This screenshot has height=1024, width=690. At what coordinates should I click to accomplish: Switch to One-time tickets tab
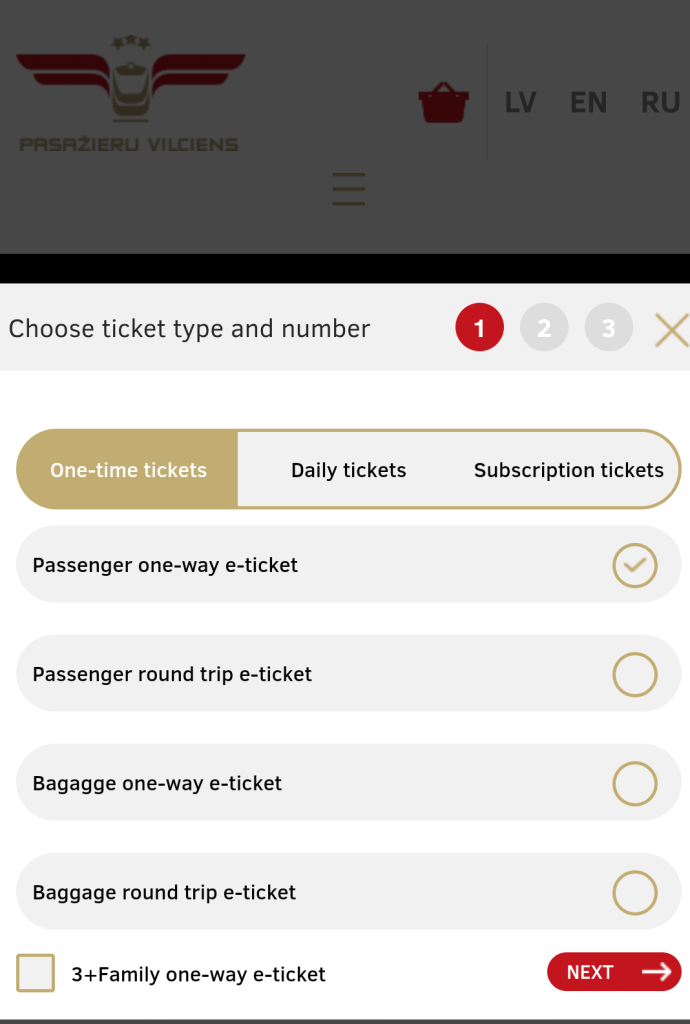tap(128, 470)
